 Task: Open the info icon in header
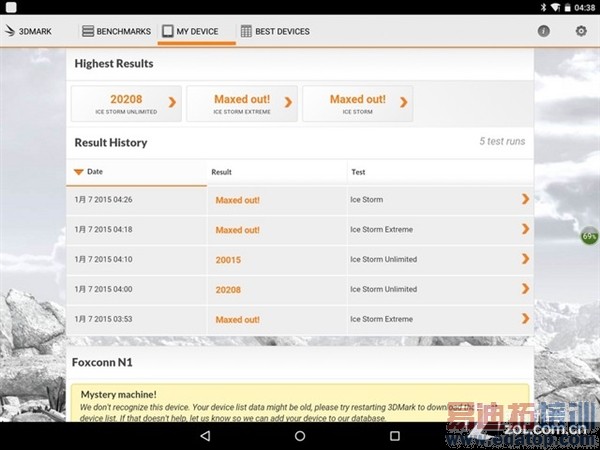(x=543, y=31)
